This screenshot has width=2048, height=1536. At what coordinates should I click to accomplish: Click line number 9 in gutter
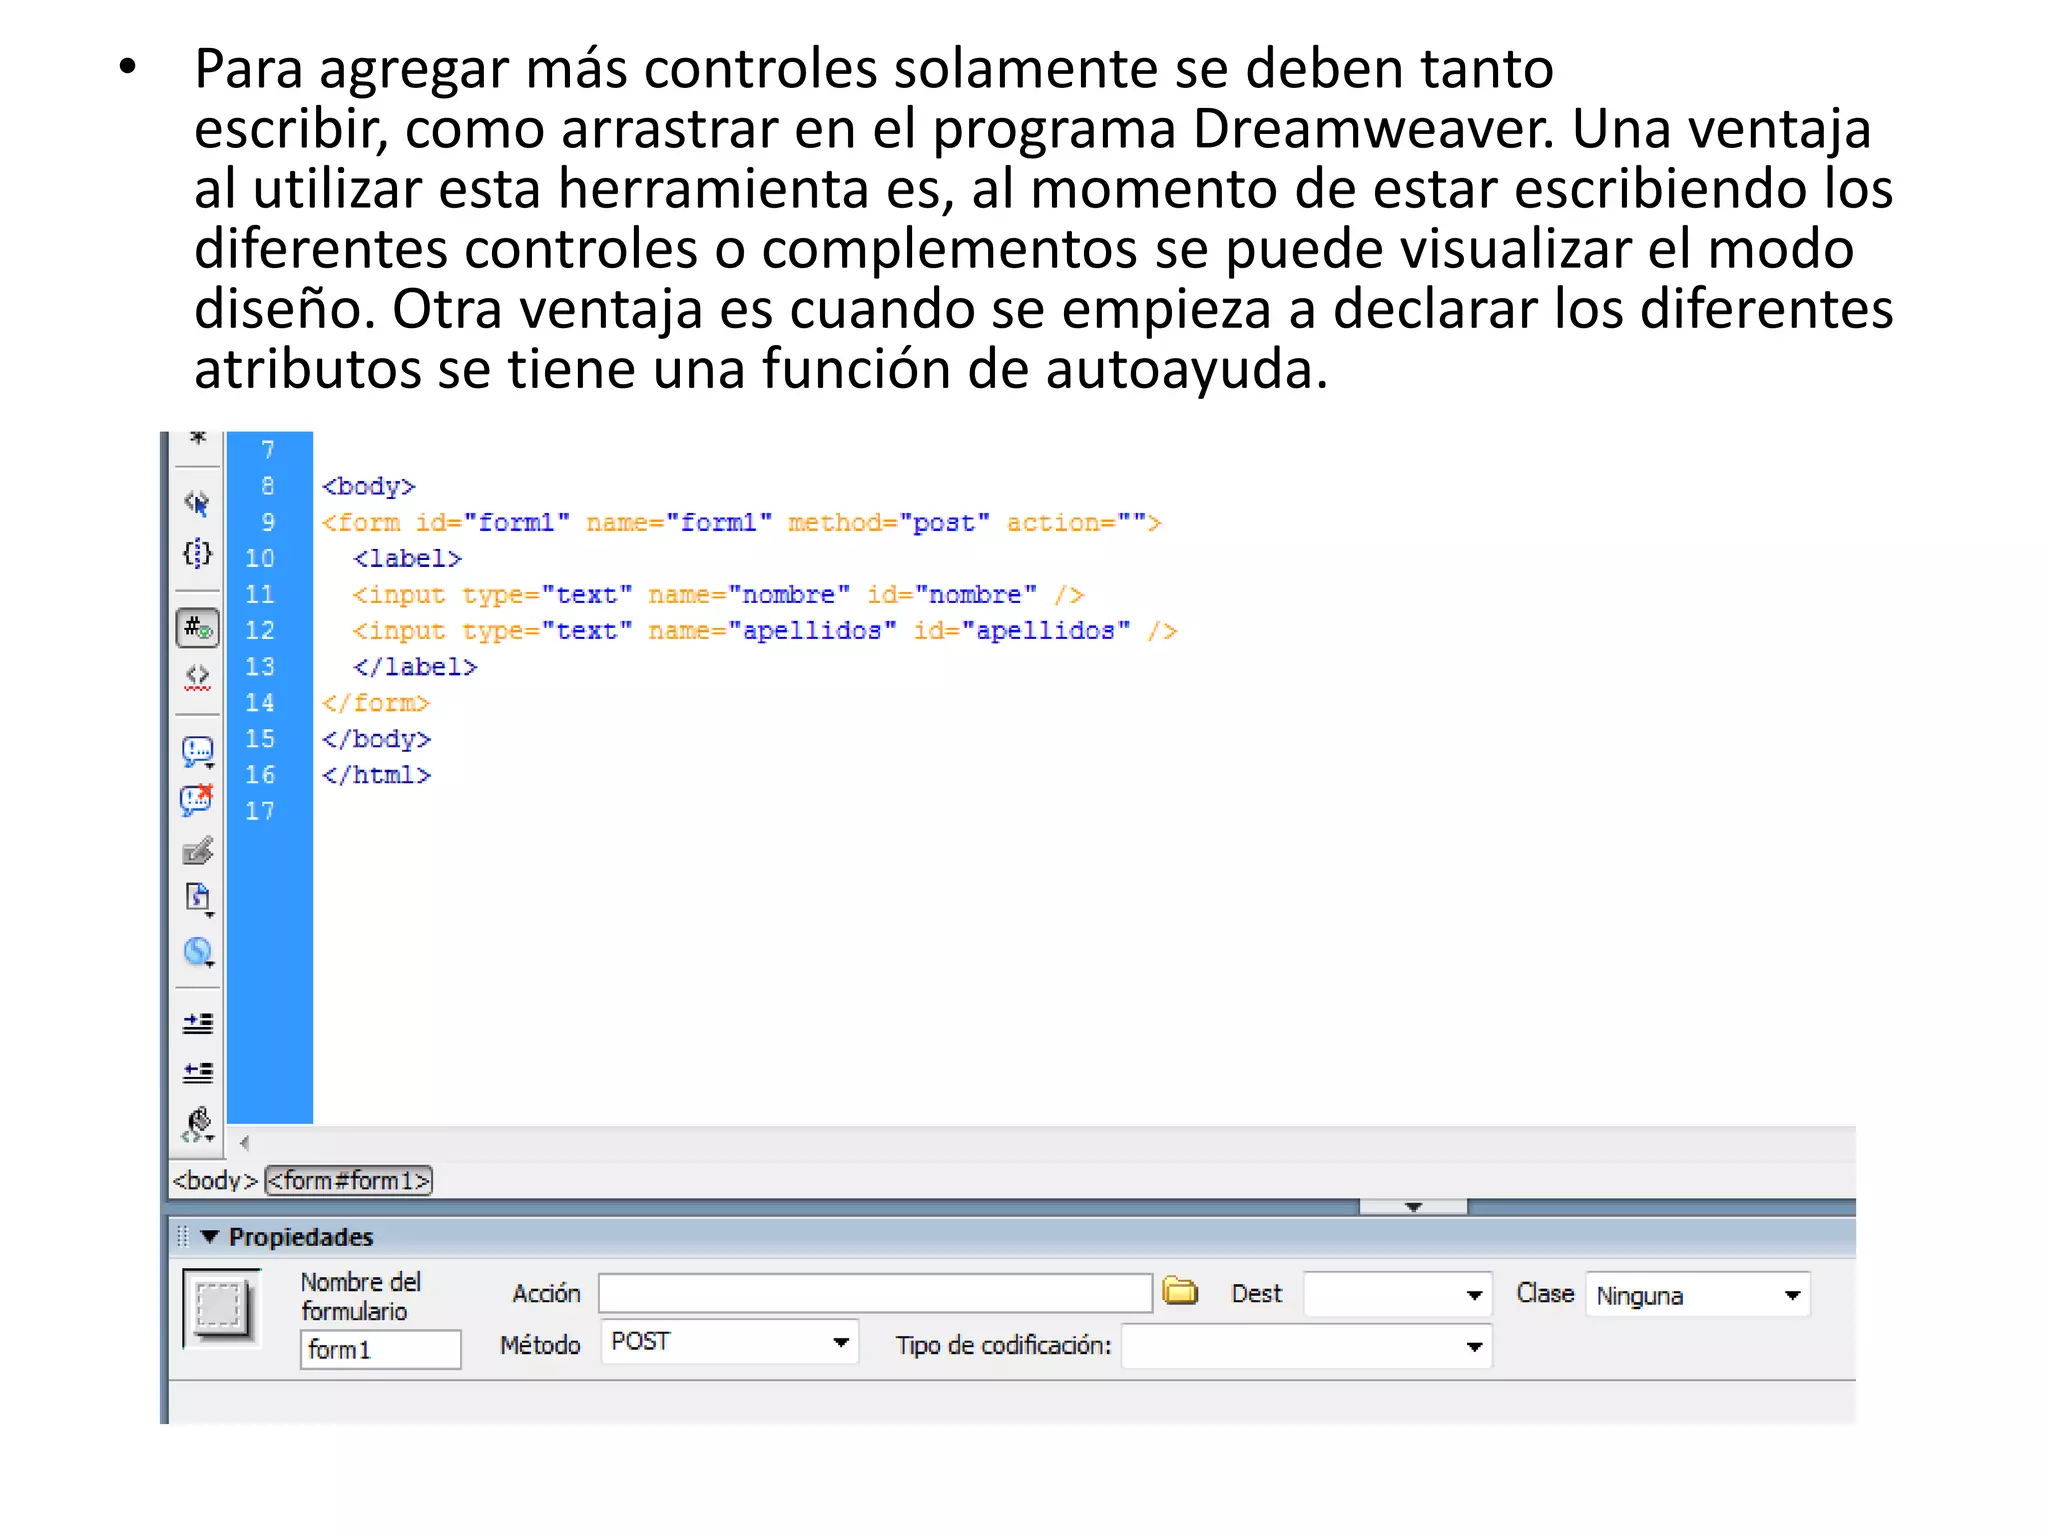(x=268, y=522)
